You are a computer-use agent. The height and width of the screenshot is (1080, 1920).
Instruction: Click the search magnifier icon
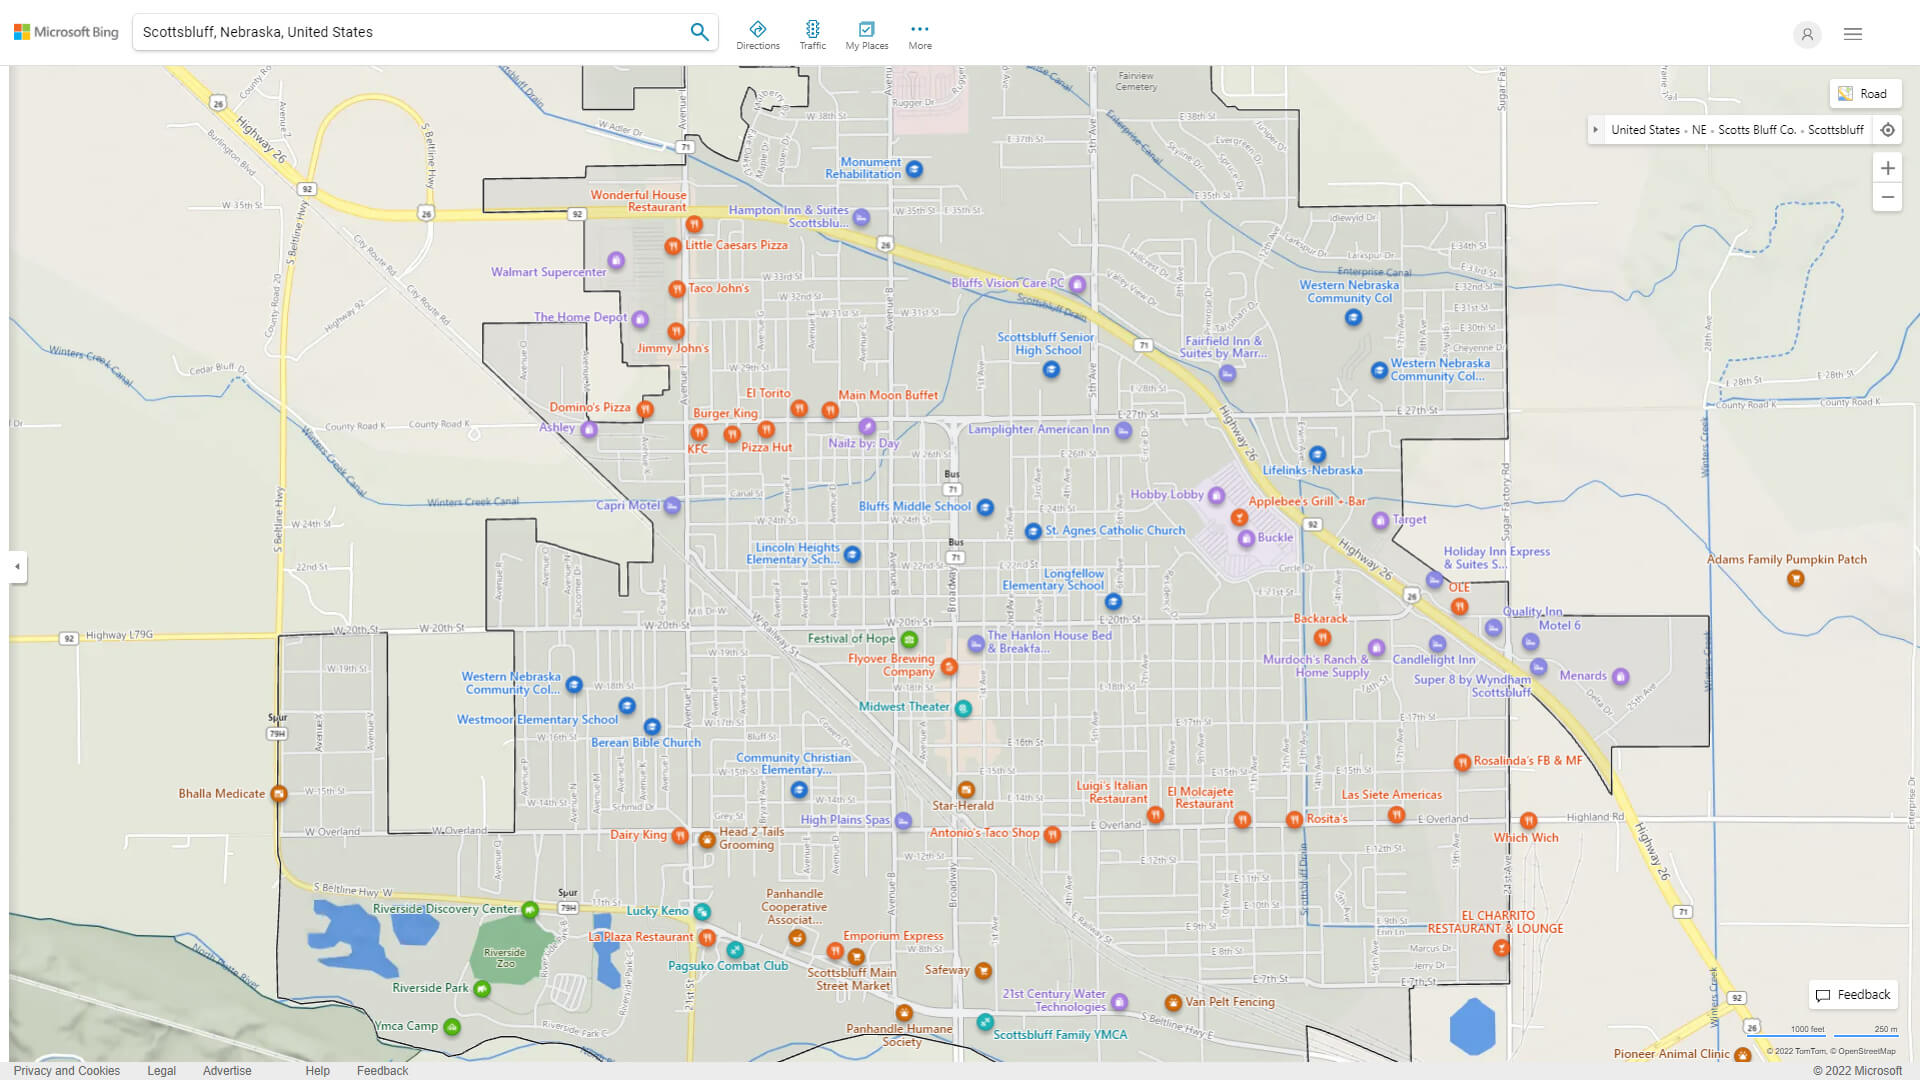699,31
